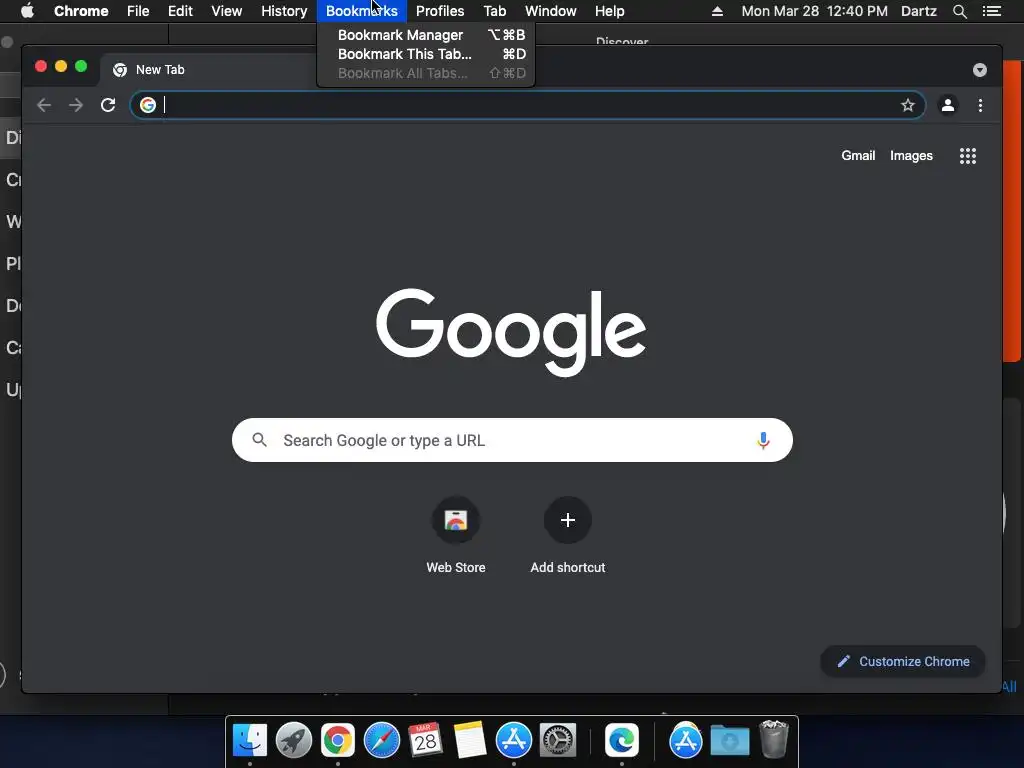Open the File menu
This screenshot has width=1024, height=768.
point(138,11)
